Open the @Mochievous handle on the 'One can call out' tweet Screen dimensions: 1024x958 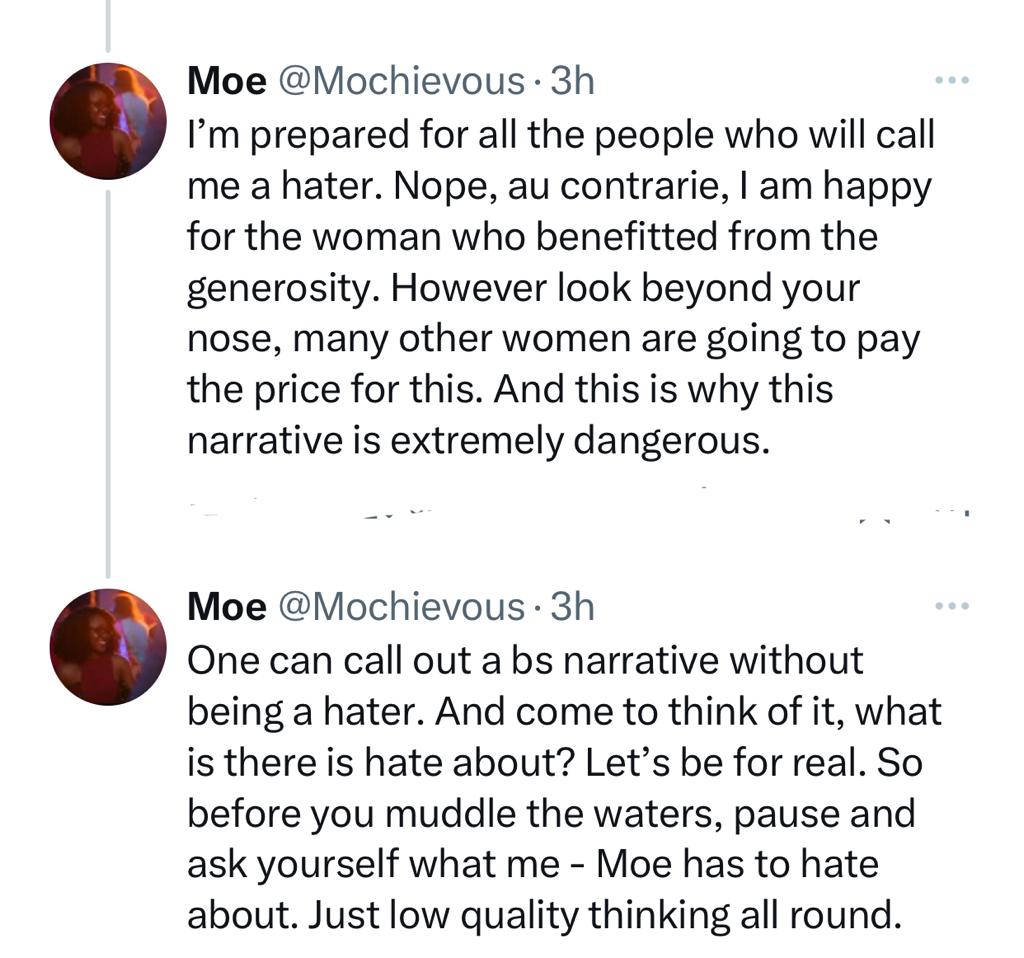point(402,607)
